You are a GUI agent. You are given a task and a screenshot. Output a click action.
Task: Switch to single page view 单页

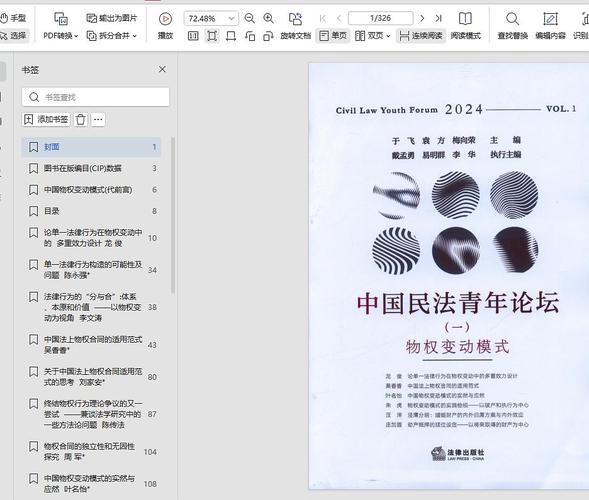pos(333,36)
